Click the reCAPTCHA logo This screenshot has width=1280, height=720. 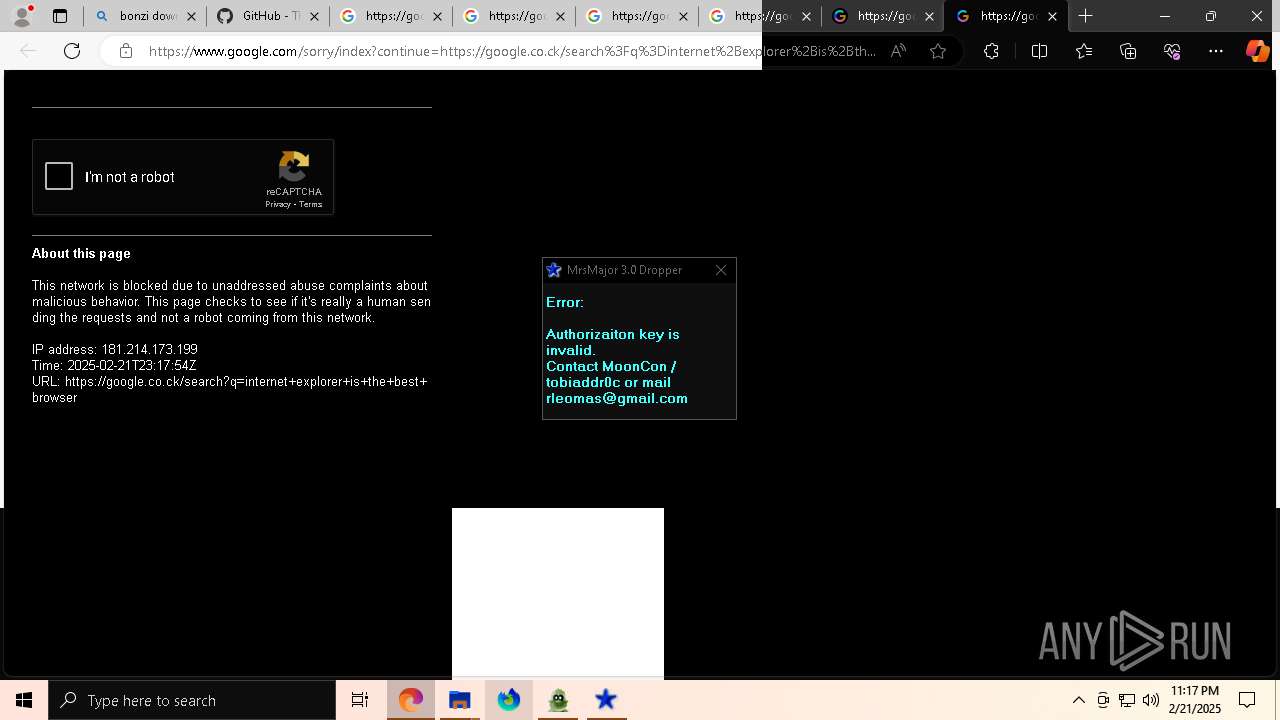coord(294,167)
